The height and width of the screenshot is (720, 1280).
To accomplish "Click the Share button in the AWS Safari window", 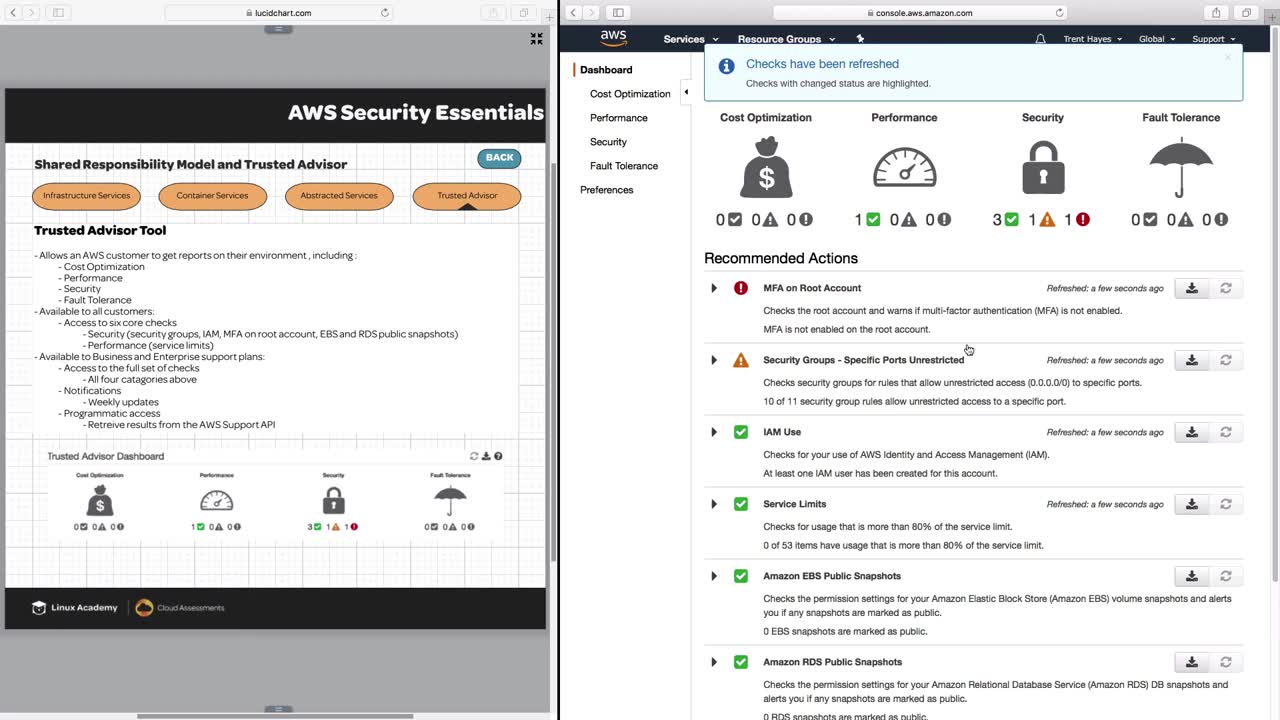I will pyautogui.click(x=1216, y=13).
